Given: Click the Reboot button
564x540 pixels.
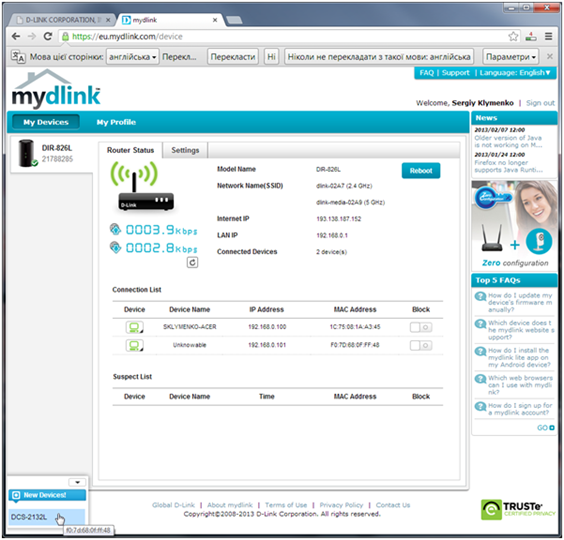Looking at the screenshot, I should tap(421, 171).
